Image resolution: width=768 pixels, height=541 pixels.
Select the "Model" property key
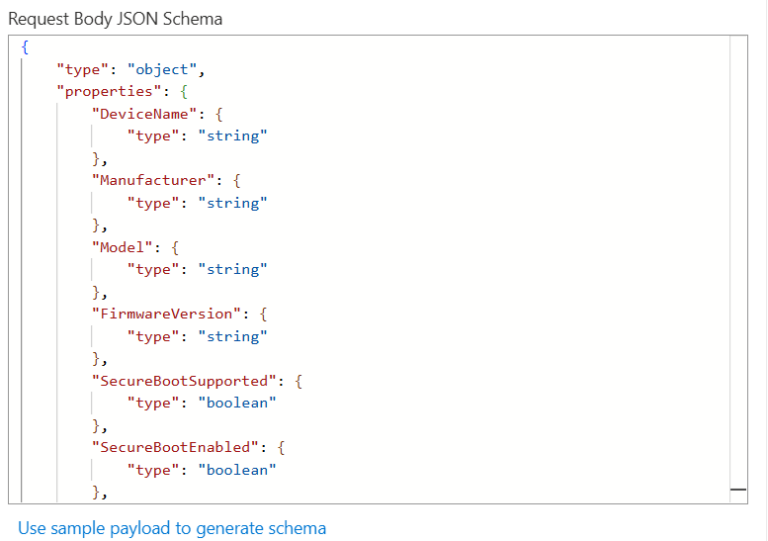click(122, 247)
